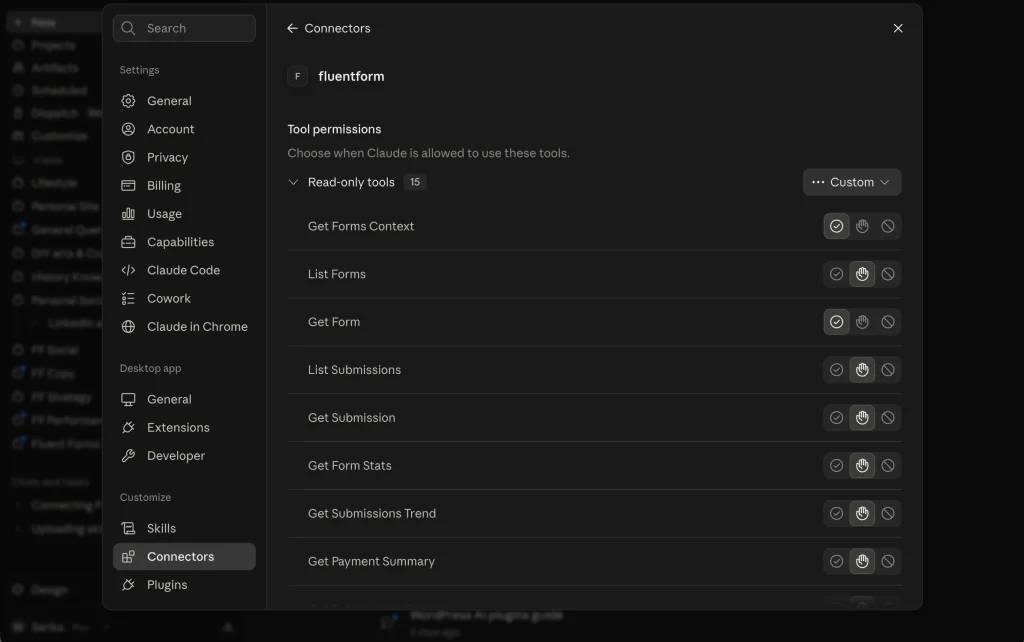Image resolution: width=1024 pixels, height=642 pixels.
Task: Require approval for Get Form Stats hand icon
Action: 862,466
